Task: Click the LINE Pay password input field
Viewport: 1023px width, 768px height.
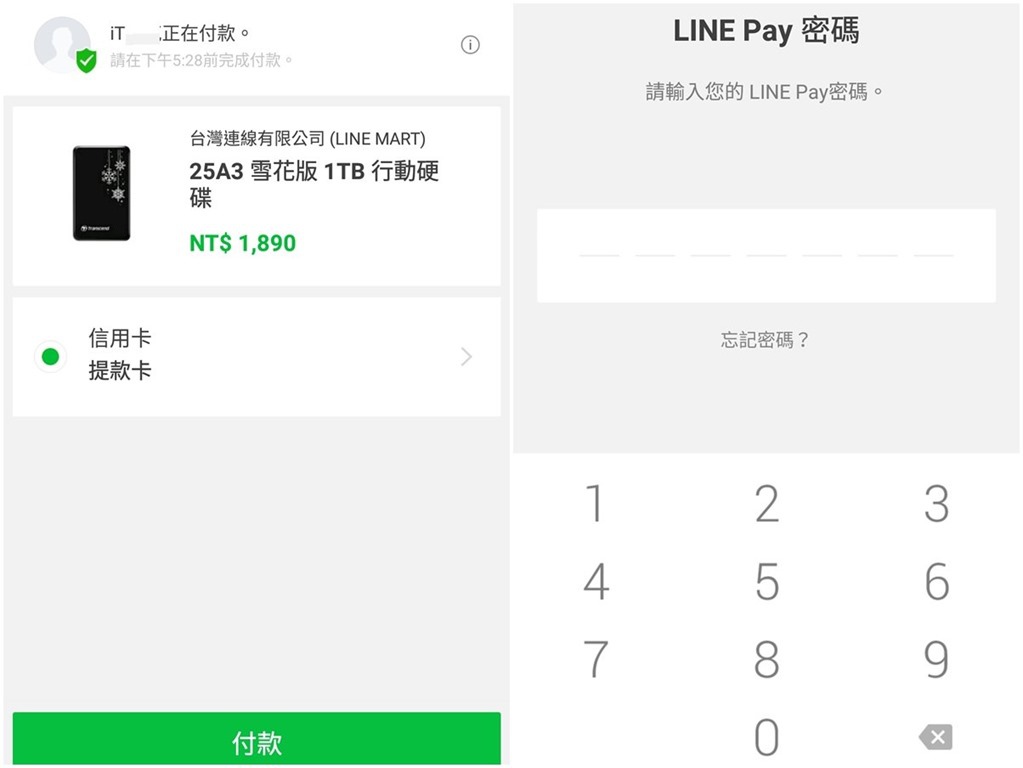Action: (x=766, y=256)
